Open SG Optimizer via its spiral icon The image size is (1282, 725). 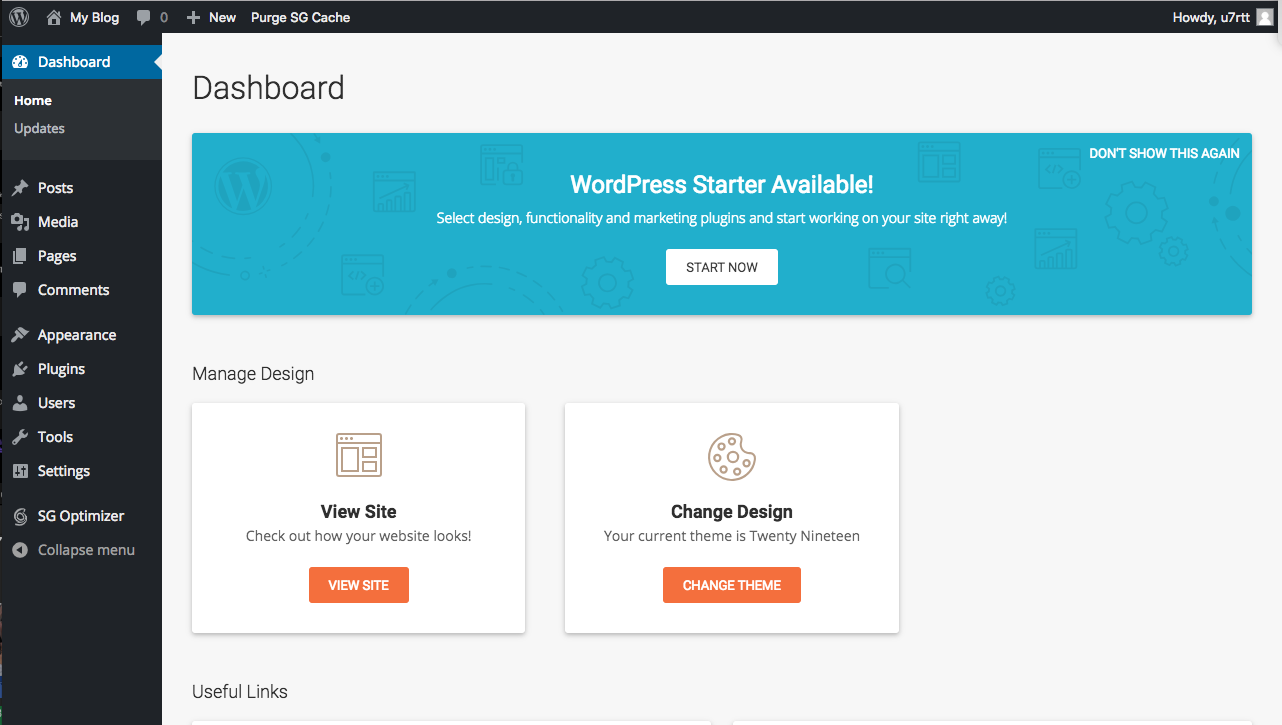tap(20, 516)
